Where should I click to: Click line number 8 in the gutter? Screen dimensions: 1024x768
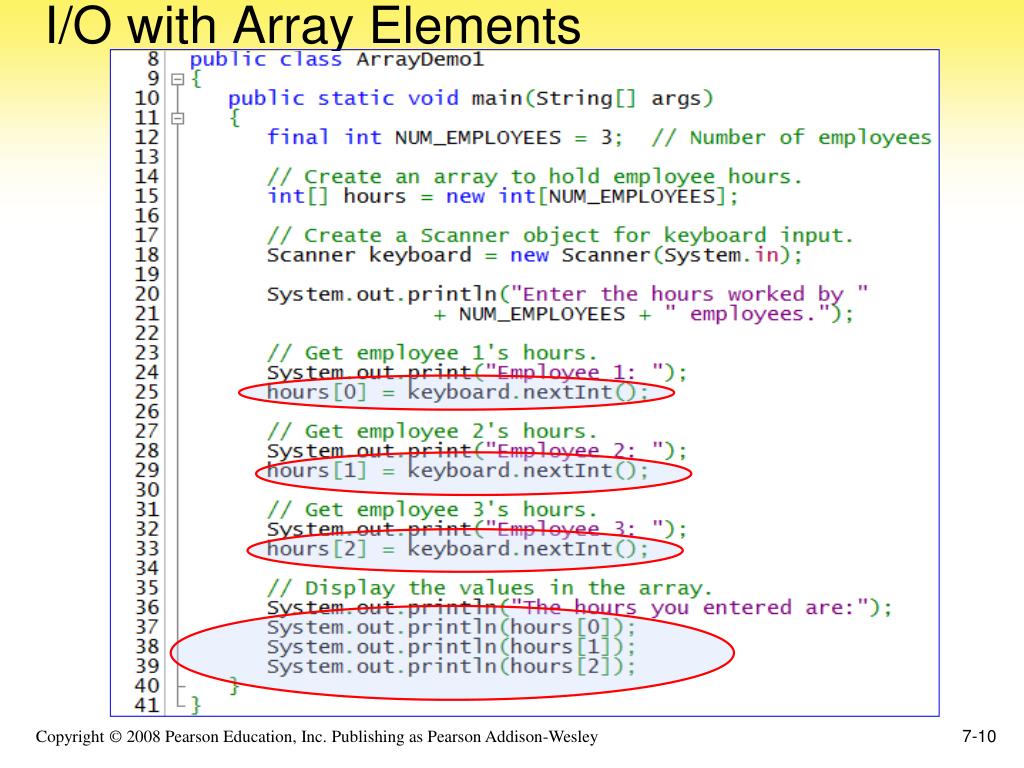[x=153, y=59]
